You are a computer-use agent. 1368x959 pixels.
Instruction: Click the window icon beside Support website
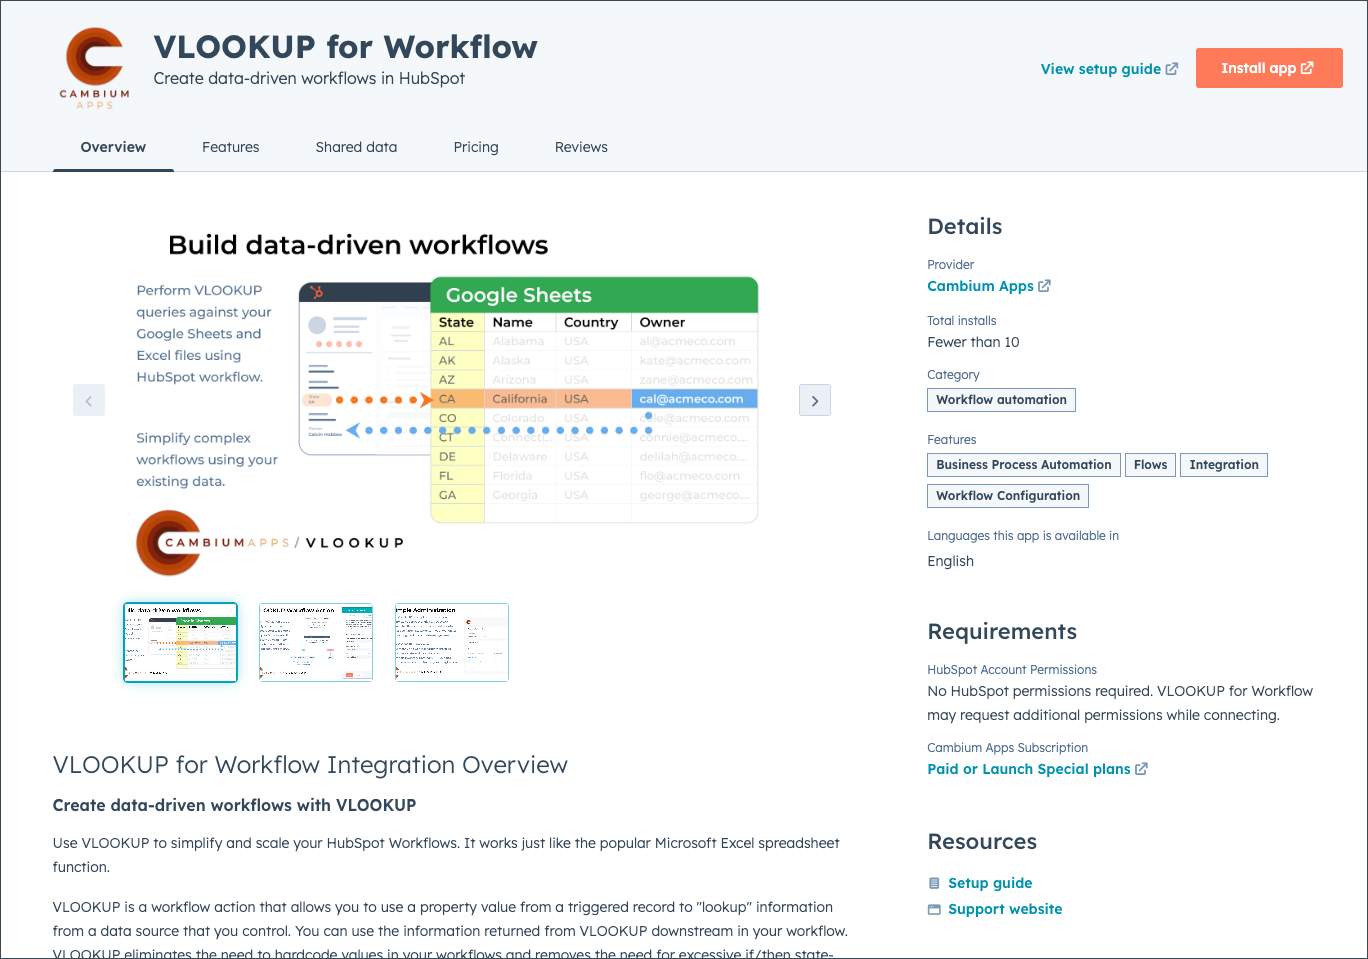pyautogui.click(x=934, y=909)
